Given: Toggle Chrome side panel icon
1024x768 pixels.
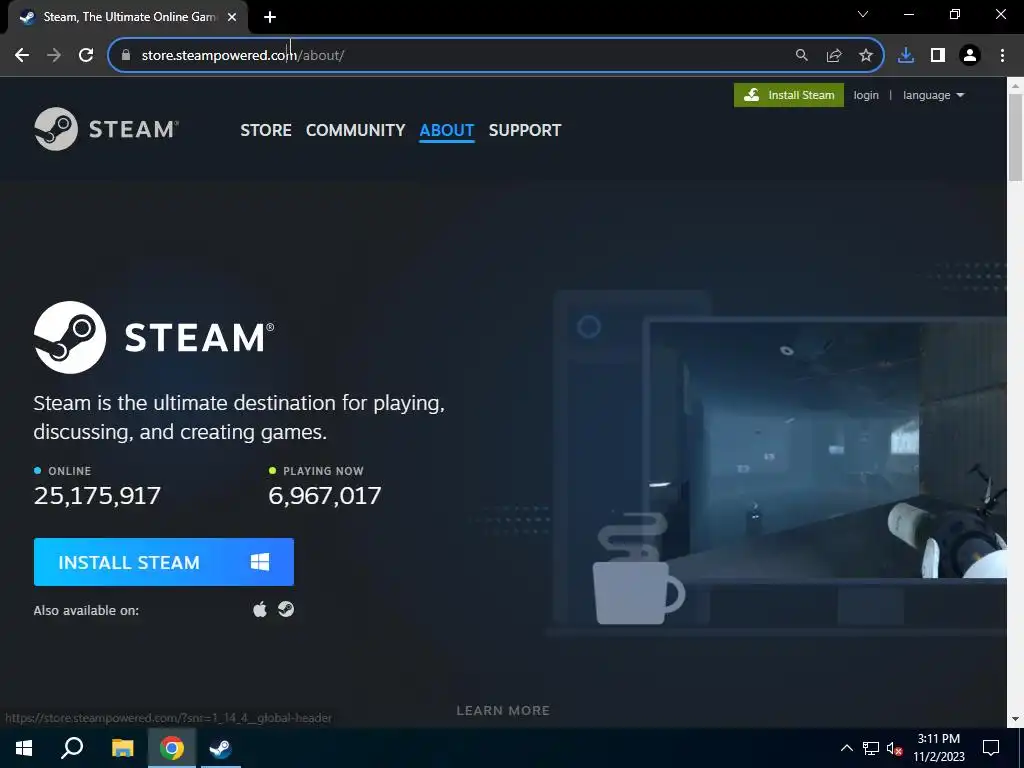Looking at the screenshot, I should 938,56.
